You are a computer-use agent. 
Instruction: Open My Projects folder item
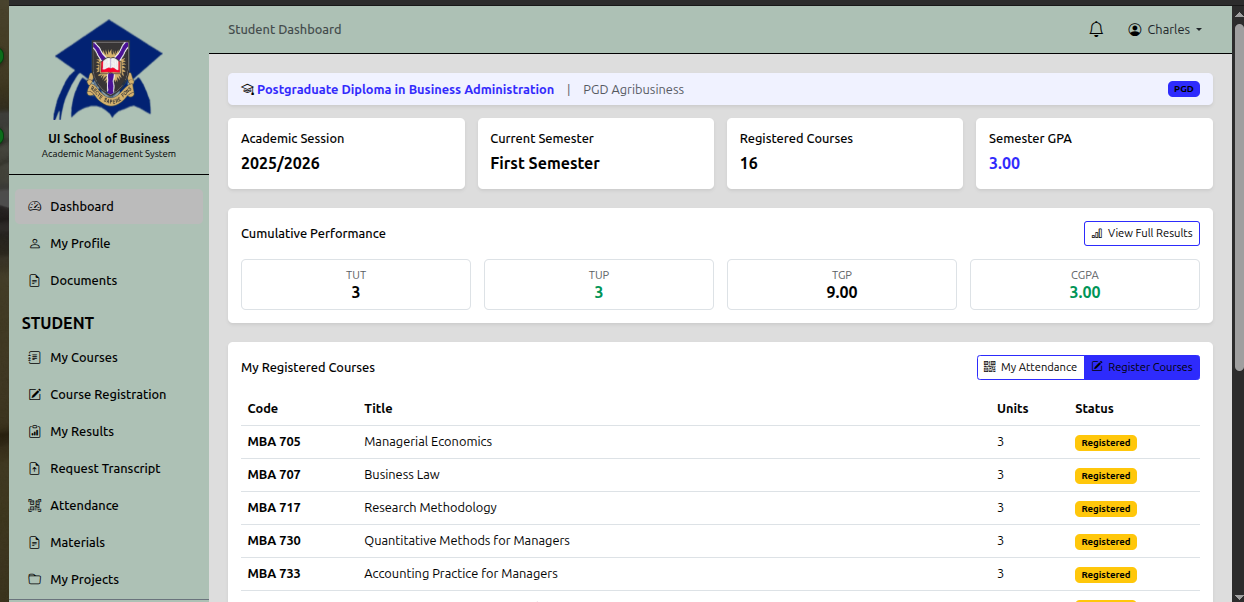coord(84,580)
